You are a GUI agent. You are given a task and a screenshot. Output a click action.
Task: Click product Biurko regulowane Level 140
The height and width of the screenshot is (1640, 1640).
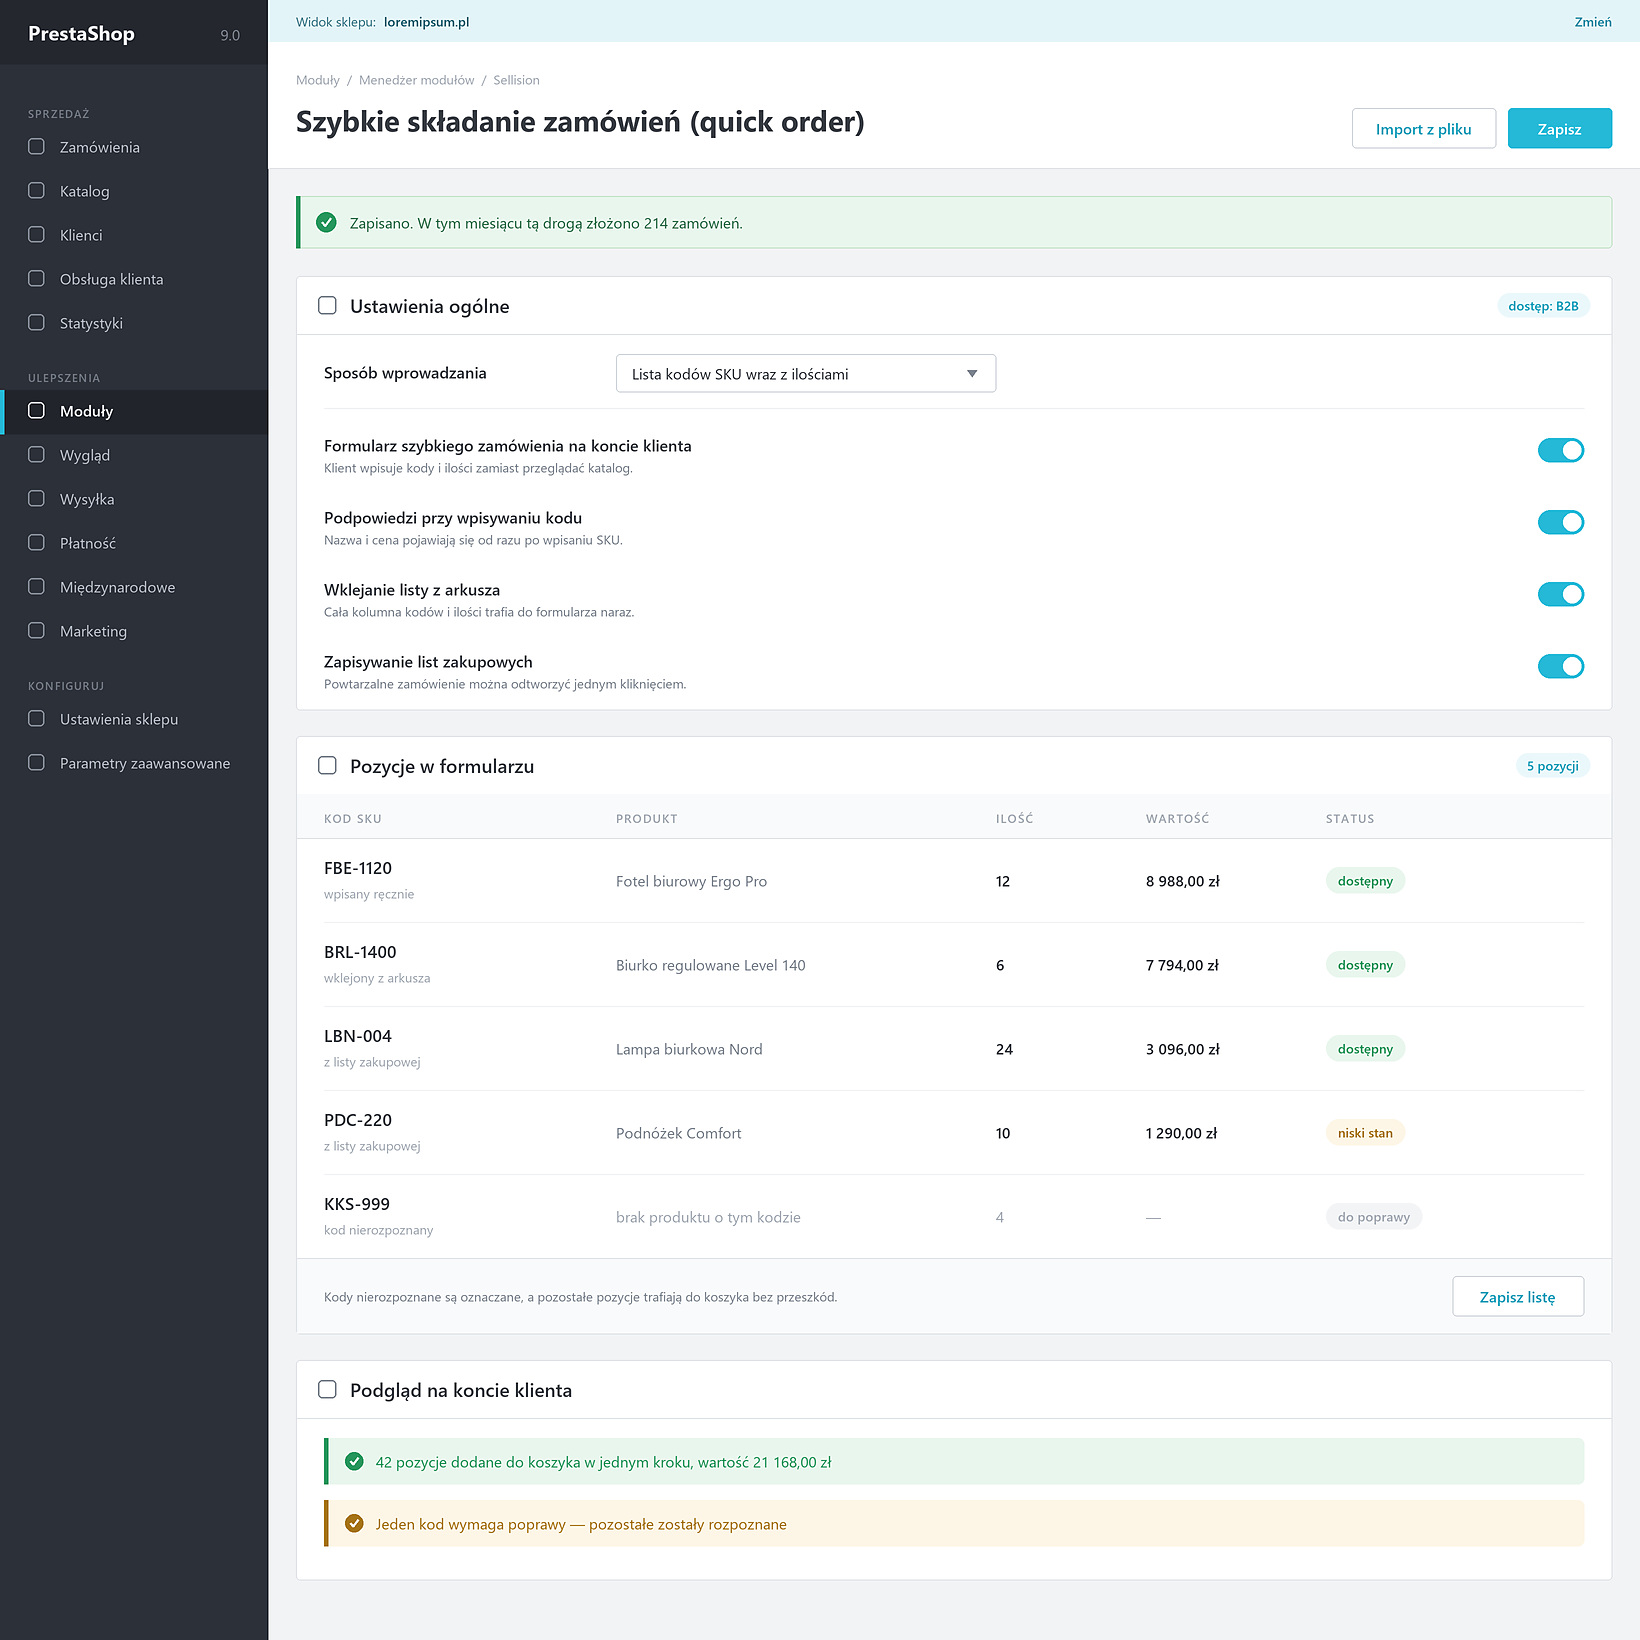pos(710,965)
